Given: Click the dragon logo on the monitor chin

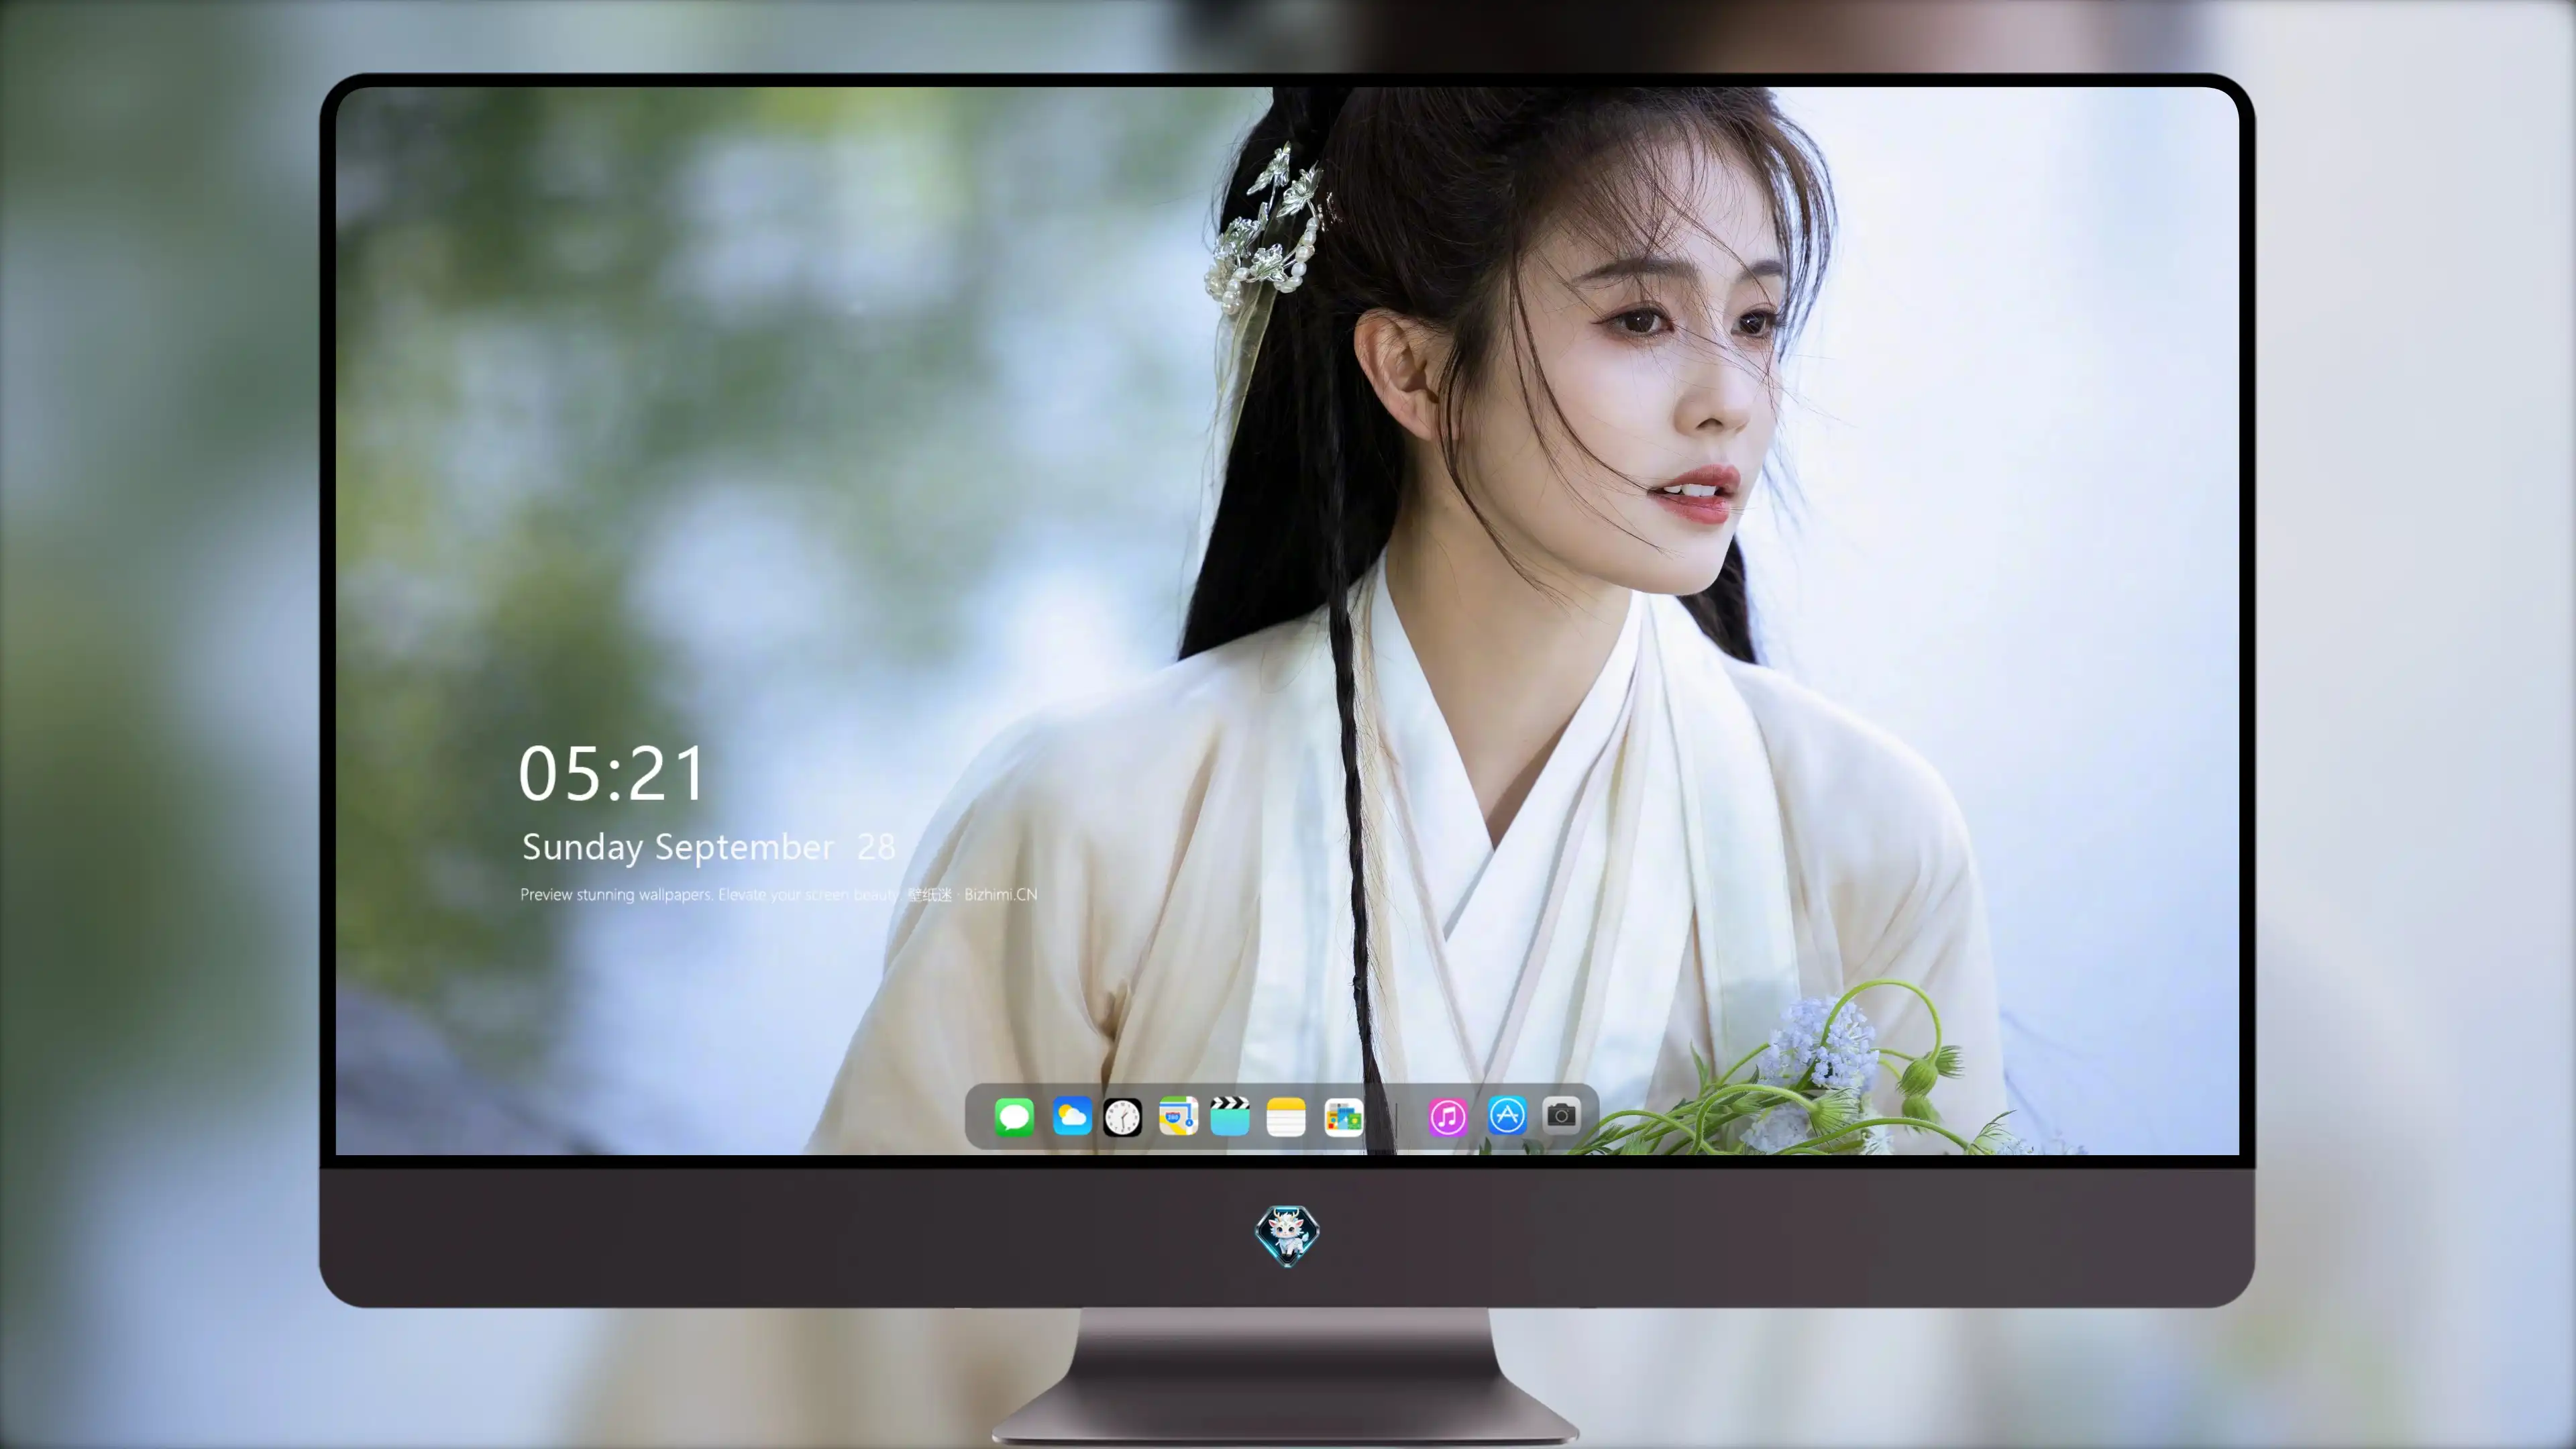Looking at the screenshot, I should (1287, 1235).
